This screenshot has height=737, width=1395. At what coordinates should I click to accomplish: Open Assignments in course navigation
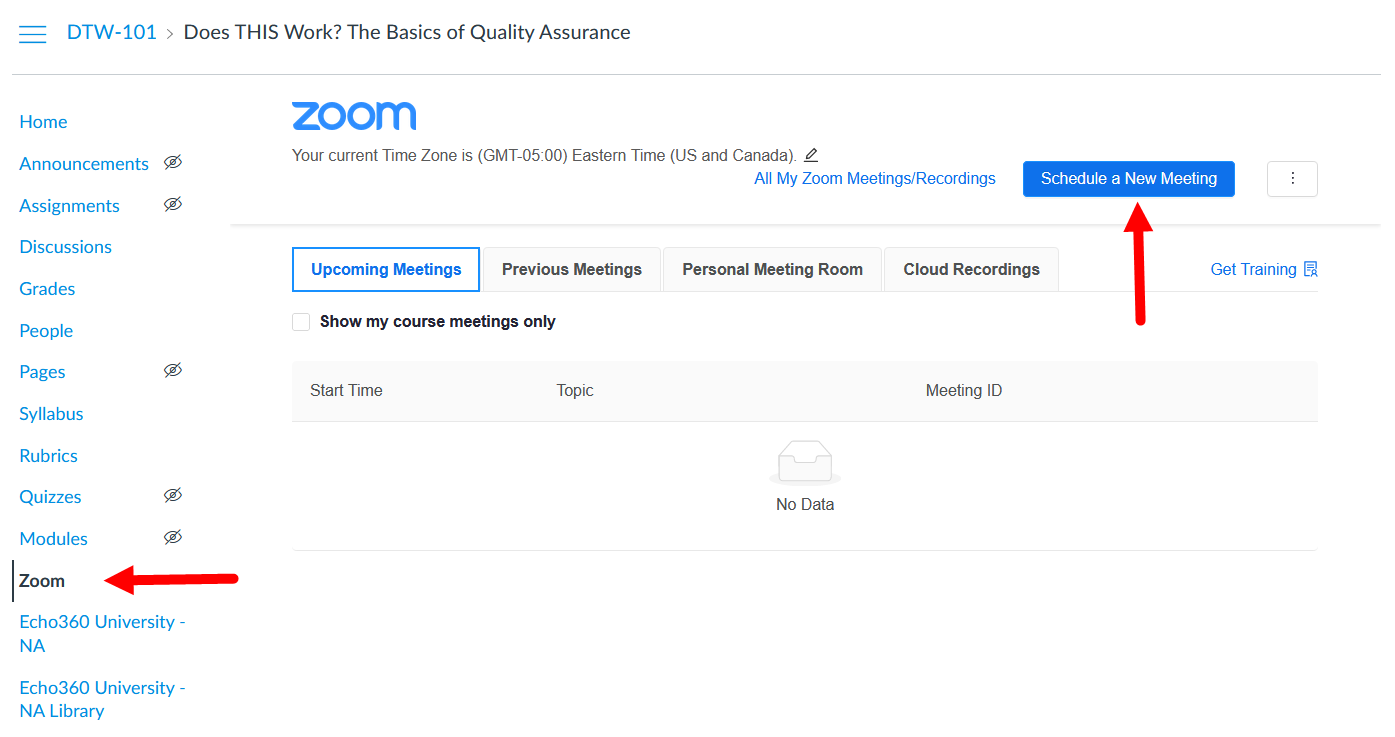[69, 206]
